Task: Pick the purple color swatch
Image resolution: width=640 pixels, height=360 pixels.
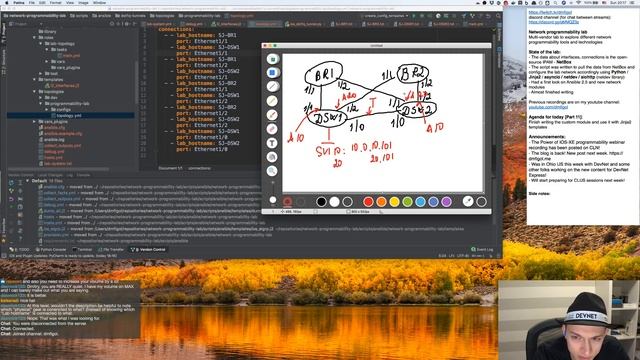Action: pyautogui.click(x=447, y=201)
